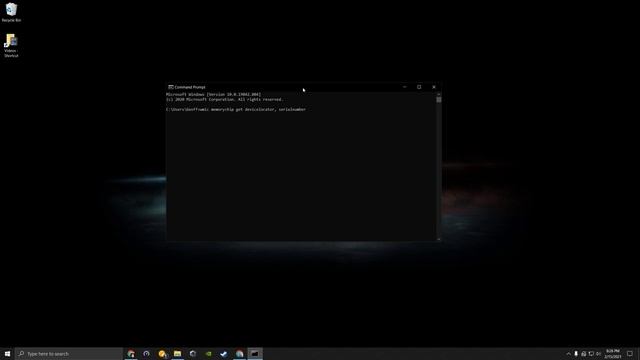Select the Videos Shortcut desktop icon
The image size is (640, 360).
point(11,45)
